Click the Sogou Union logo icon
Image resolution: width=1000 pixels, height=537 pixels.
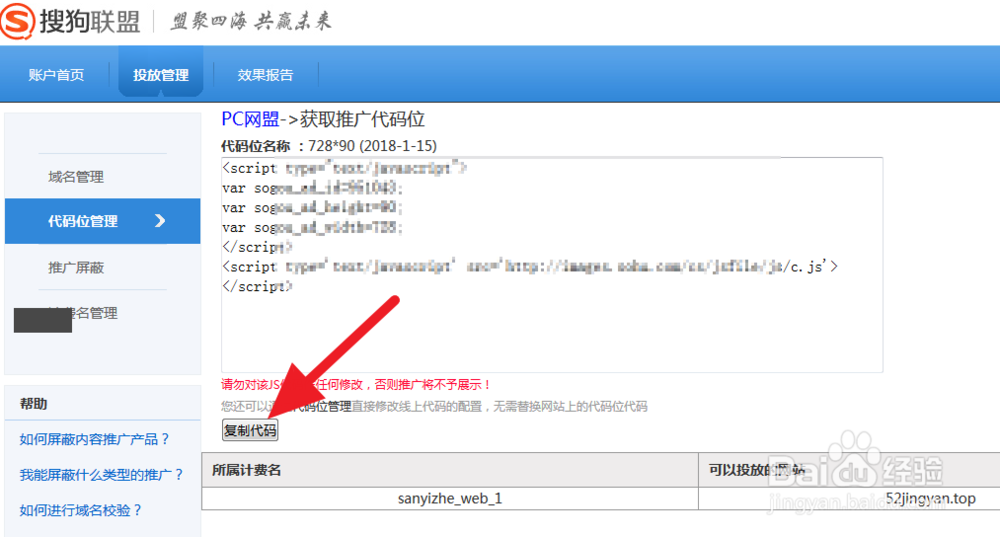pyautogui.click(x=17, y=21)
